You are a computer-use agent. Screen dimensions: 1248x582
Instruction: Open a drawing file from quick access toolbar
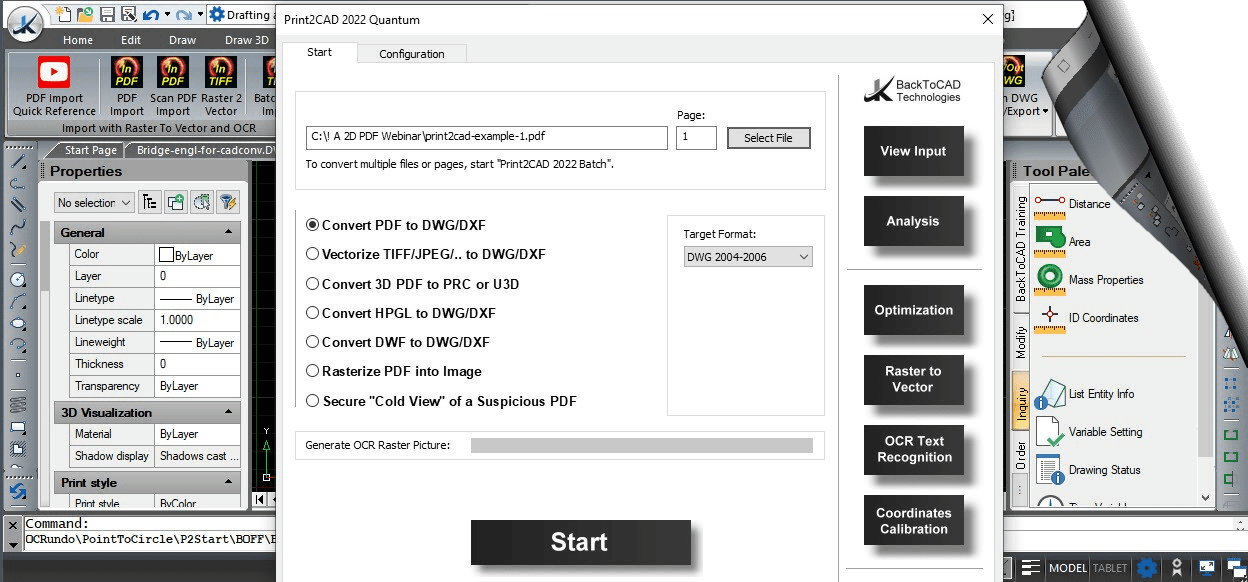[x=85, y=15]
